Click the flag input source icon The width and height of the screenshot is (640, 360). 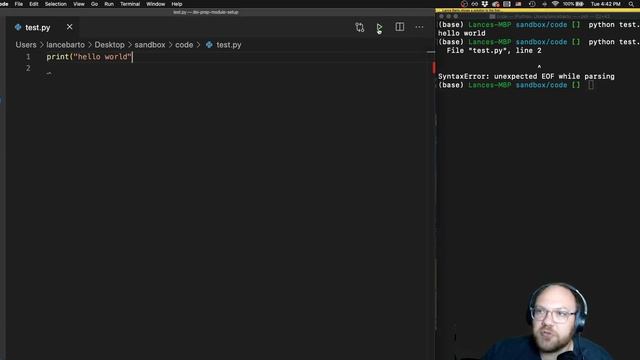pos(518,4)
